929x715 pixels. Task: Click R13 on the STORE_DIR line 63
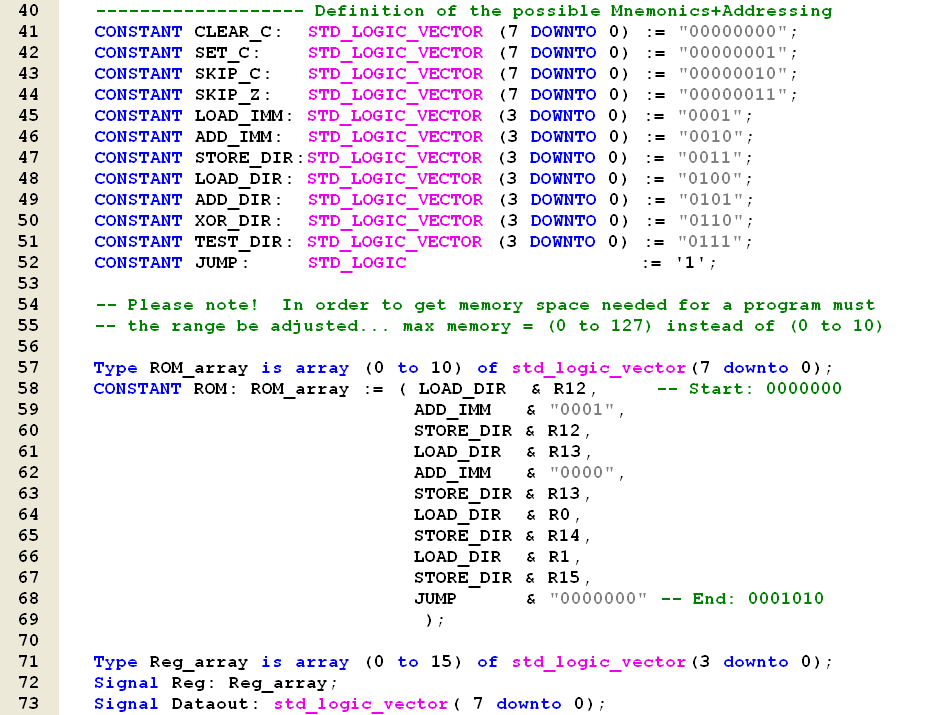563,494
